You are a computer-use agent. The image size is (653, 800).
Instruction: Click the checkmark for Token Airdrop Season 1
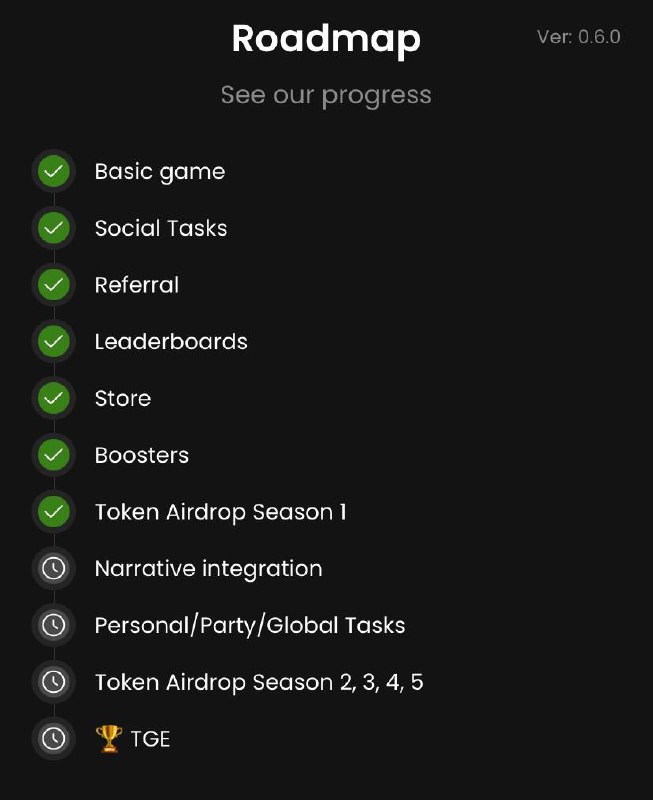click(x=54, y=511)
